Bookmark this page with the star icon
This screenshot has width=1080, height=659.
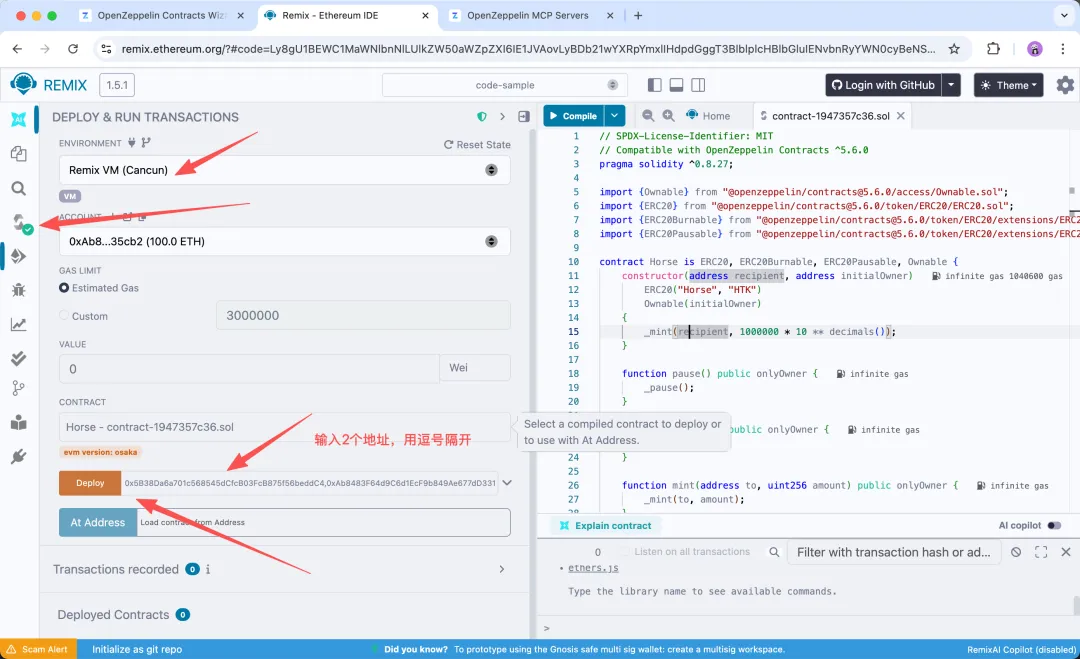click(x=954, y=49)
